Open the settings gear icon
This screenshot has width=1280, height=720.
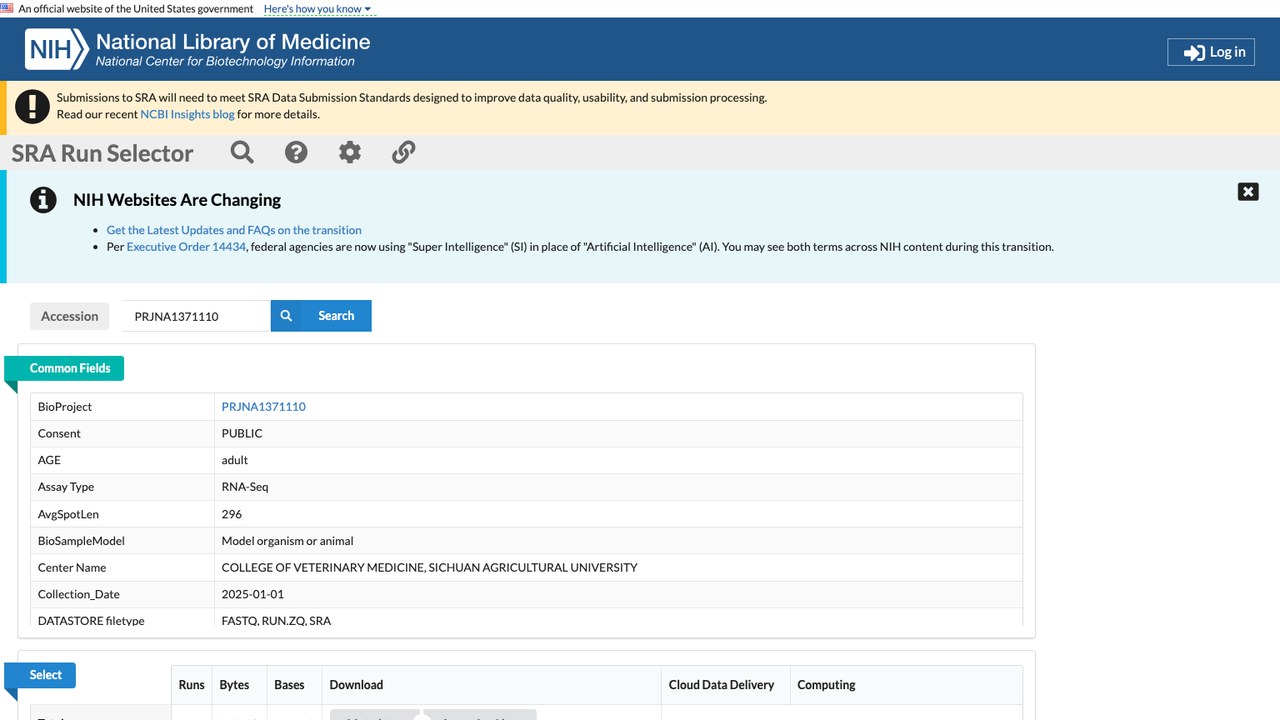point(350,152)
